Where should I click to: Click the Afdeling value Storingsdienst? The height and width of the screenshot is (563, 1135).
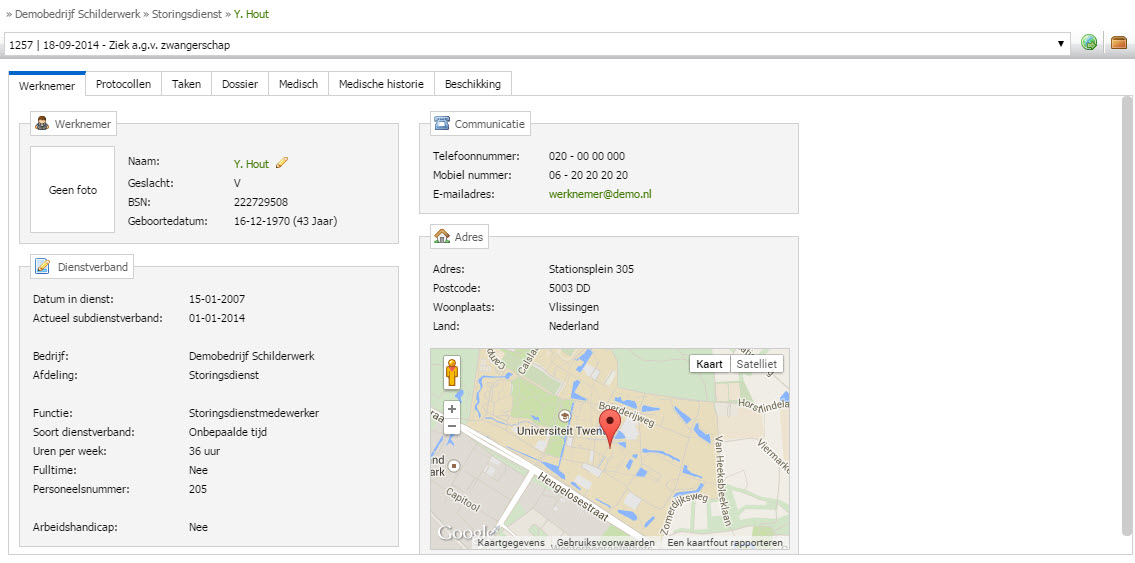tap(224, 375)
